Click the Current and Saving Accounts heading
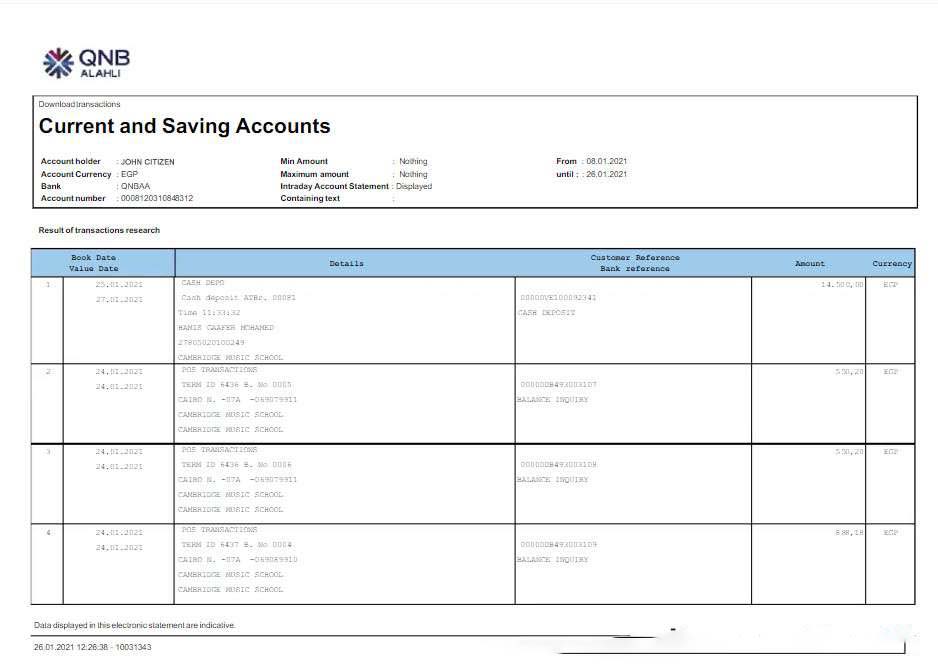The image size is (938, 672). [x=184, y=127]
